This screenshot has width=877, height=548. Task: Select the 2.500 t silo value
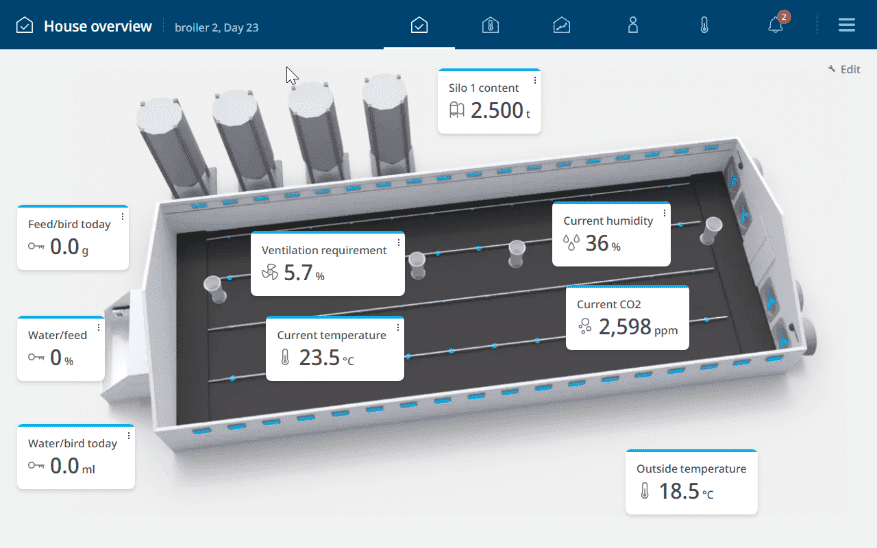click(x=501, y=111)
